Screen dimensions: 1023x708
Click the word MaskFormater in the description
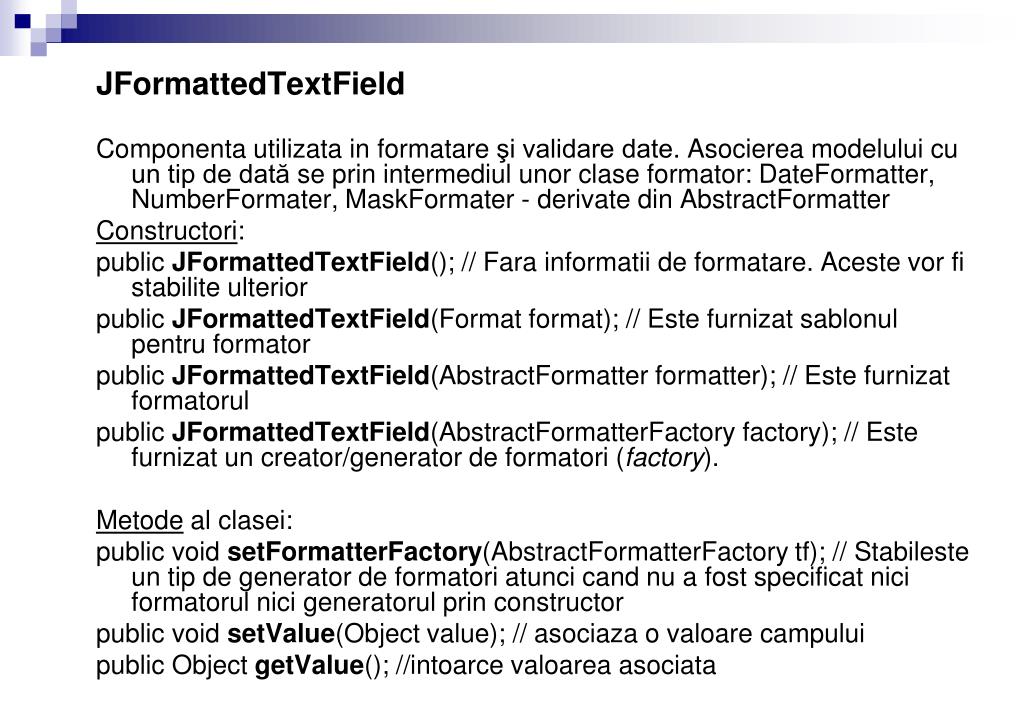(429, 200)
